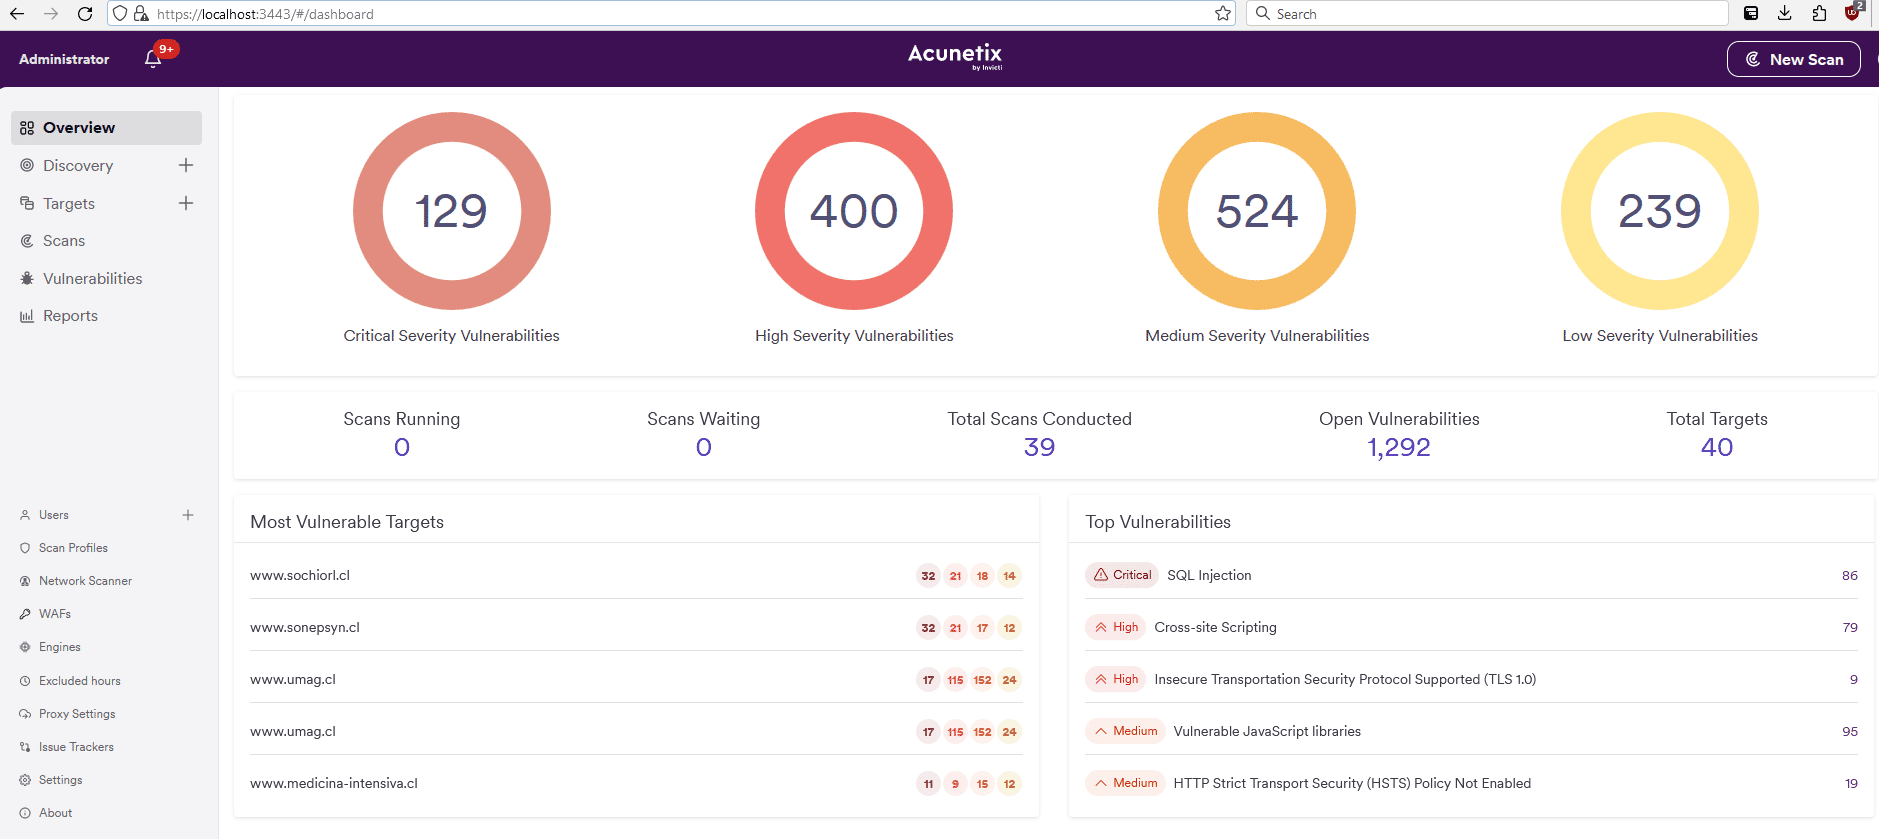The image size is (1879, 839).
Task: Open browser downloads arrow icon
Action: [x=1784, y=14]
